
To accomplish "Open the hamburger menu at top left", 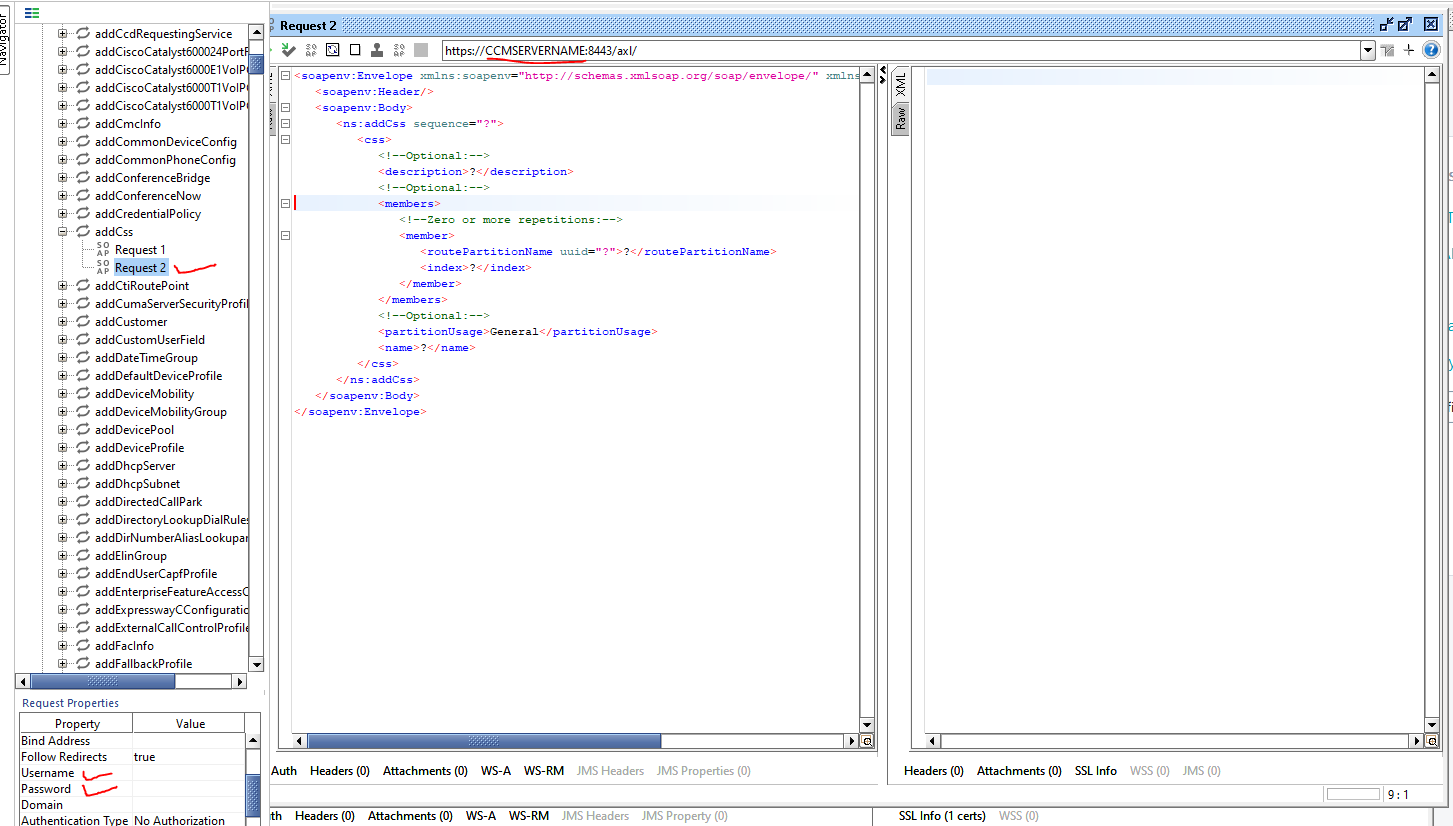I will (x=31, y=14).
